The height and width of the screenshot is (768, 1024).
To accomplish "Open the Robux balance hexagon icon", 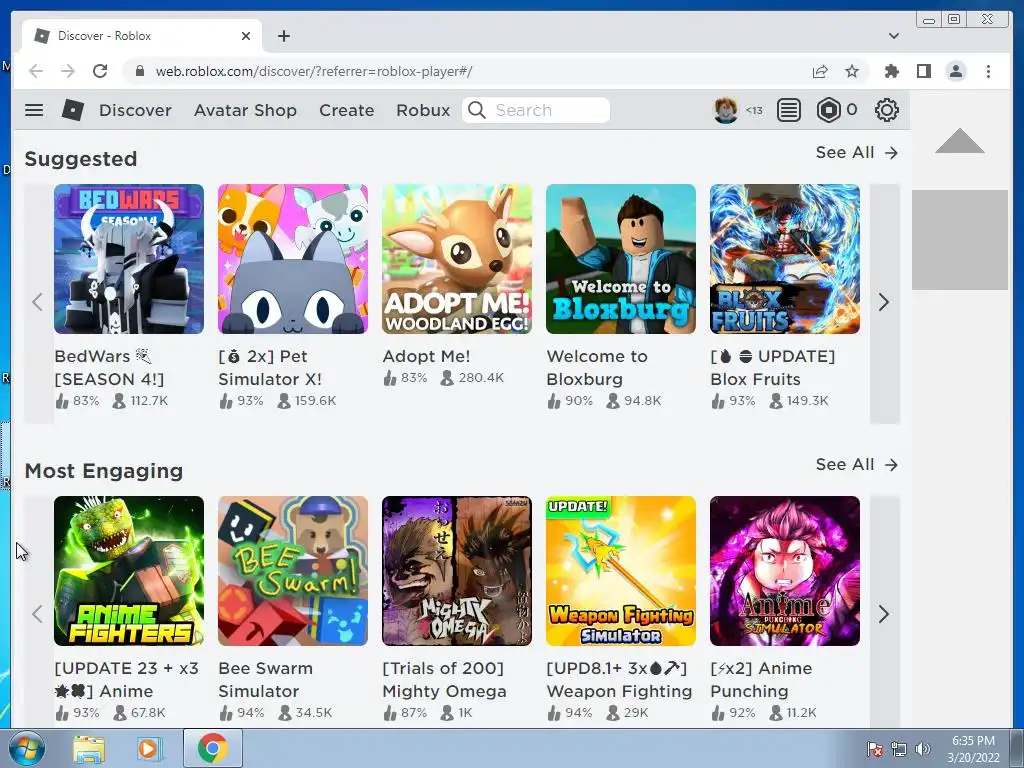I will 829,110.
